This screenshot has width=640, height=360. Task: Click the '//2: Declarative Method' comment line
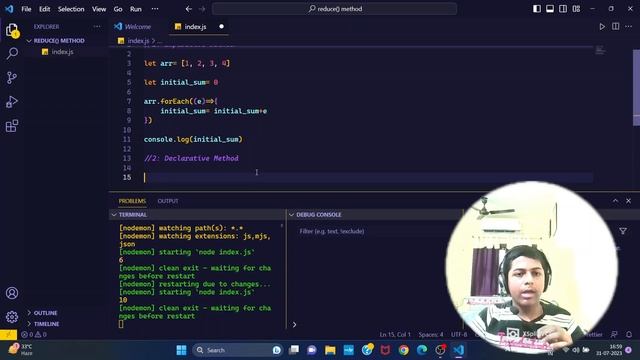(x=191, y=158)
